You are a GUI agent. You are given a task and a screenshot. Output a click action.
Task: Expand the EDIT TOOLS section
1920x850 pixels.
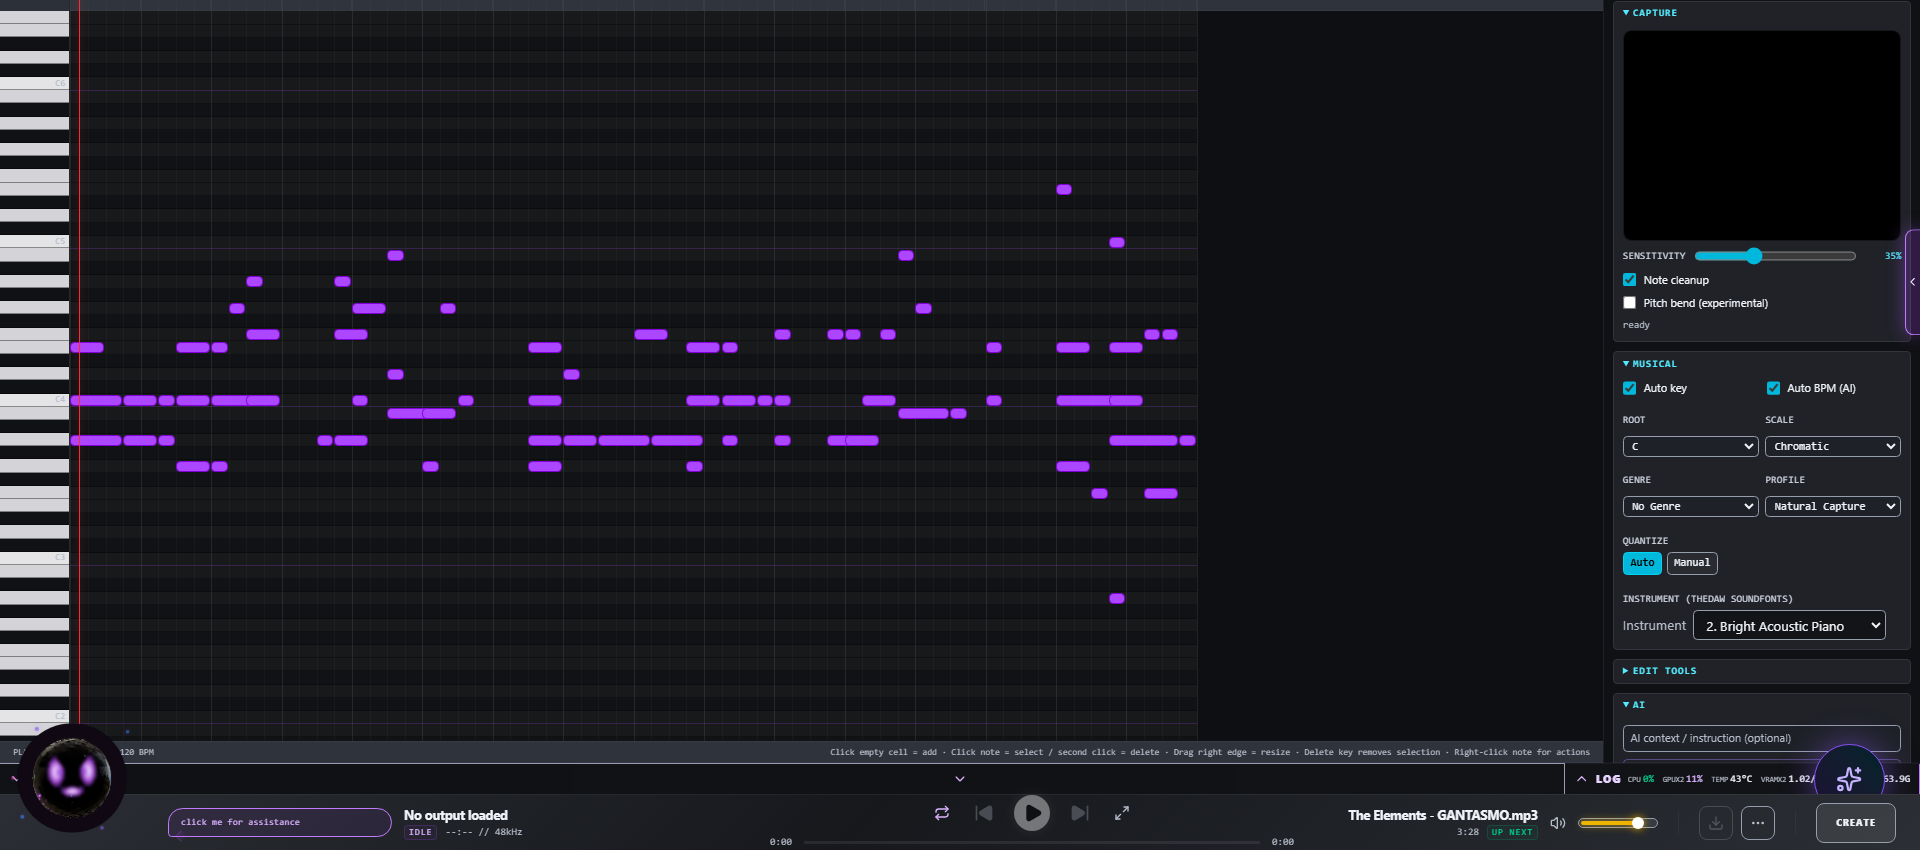click(1660, 671)
